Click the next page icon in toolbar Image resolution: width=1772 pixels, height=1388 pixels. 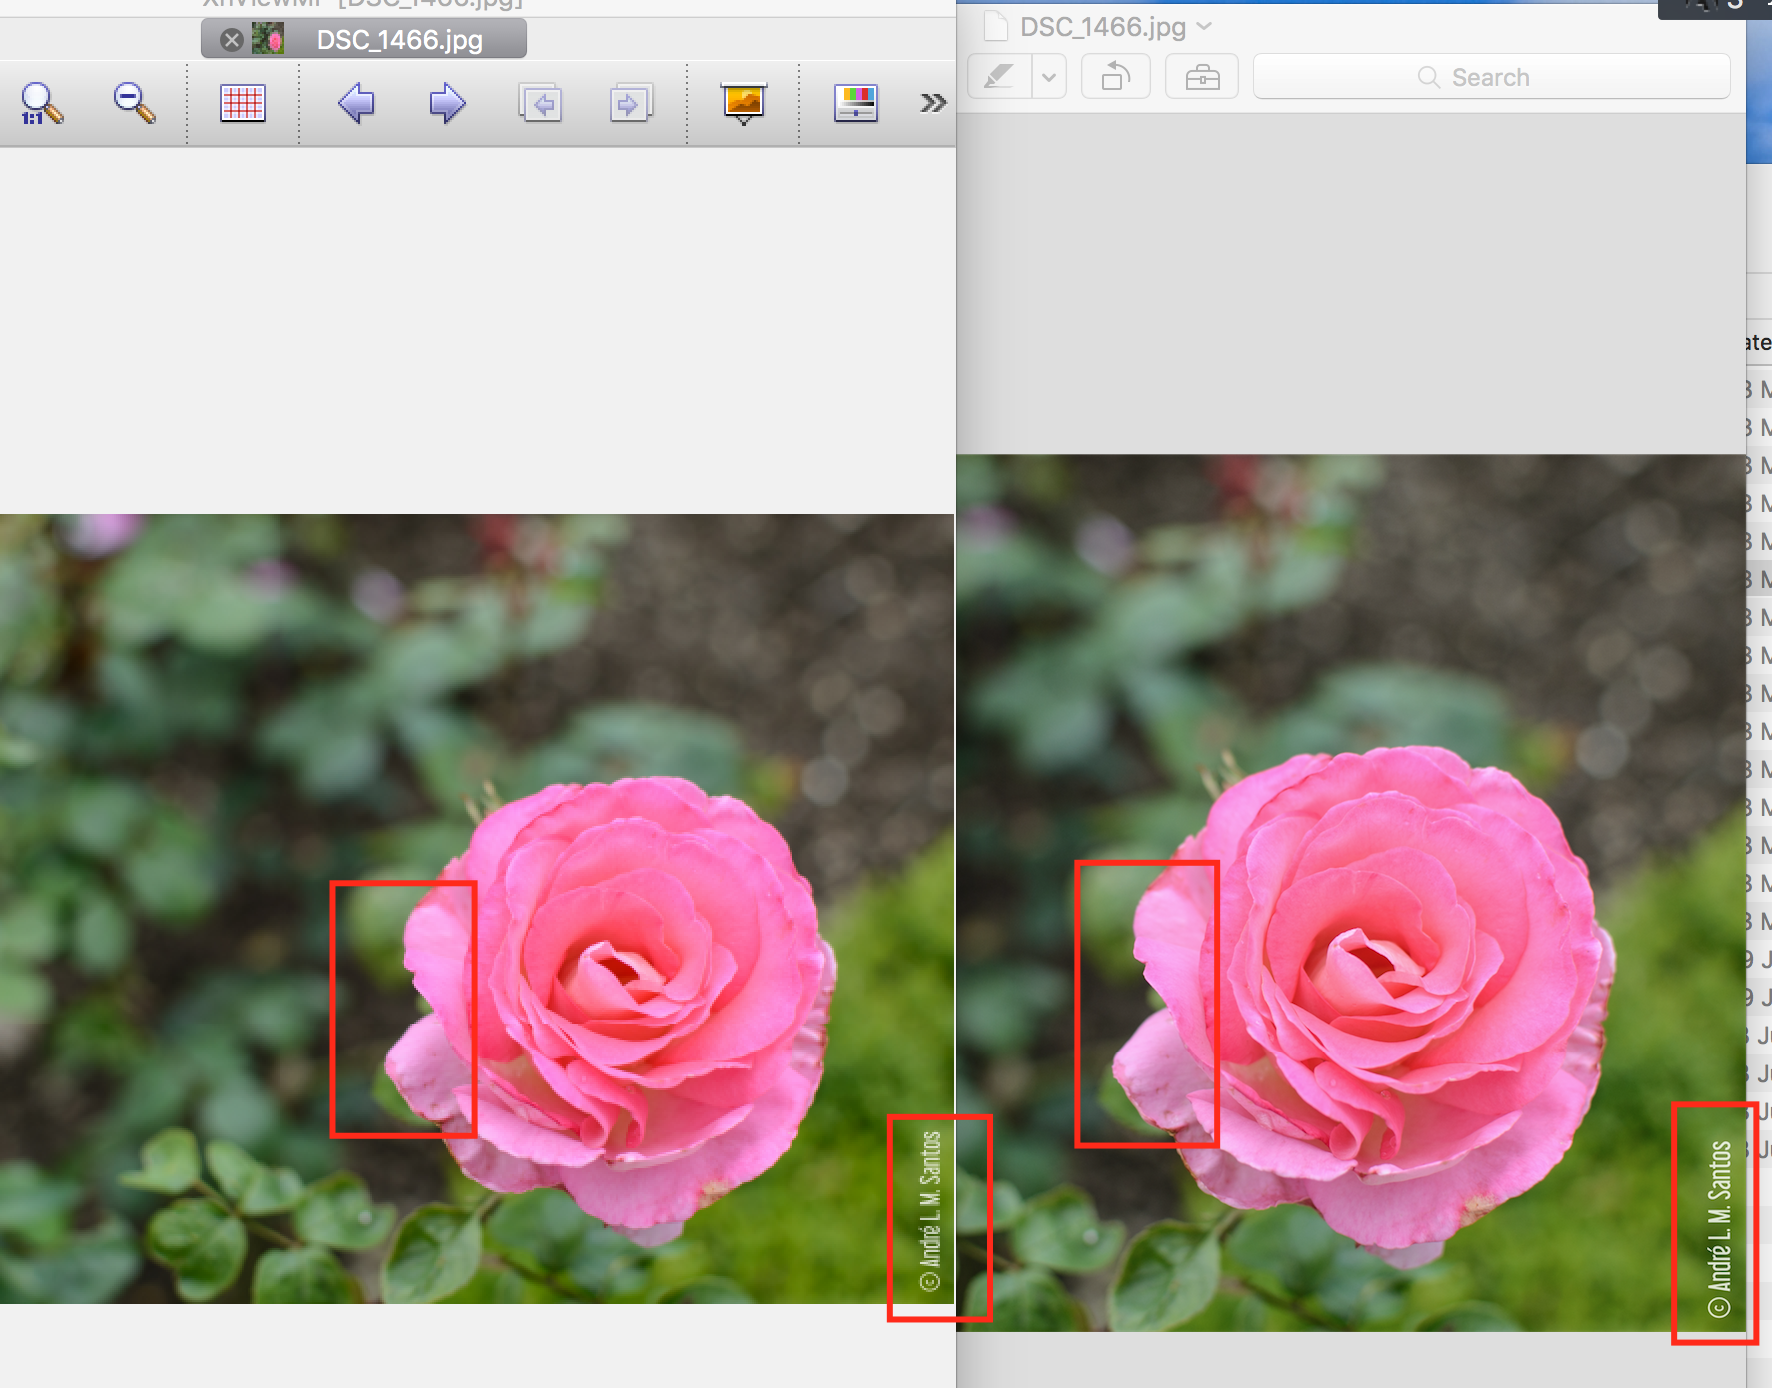pos(630,103)
